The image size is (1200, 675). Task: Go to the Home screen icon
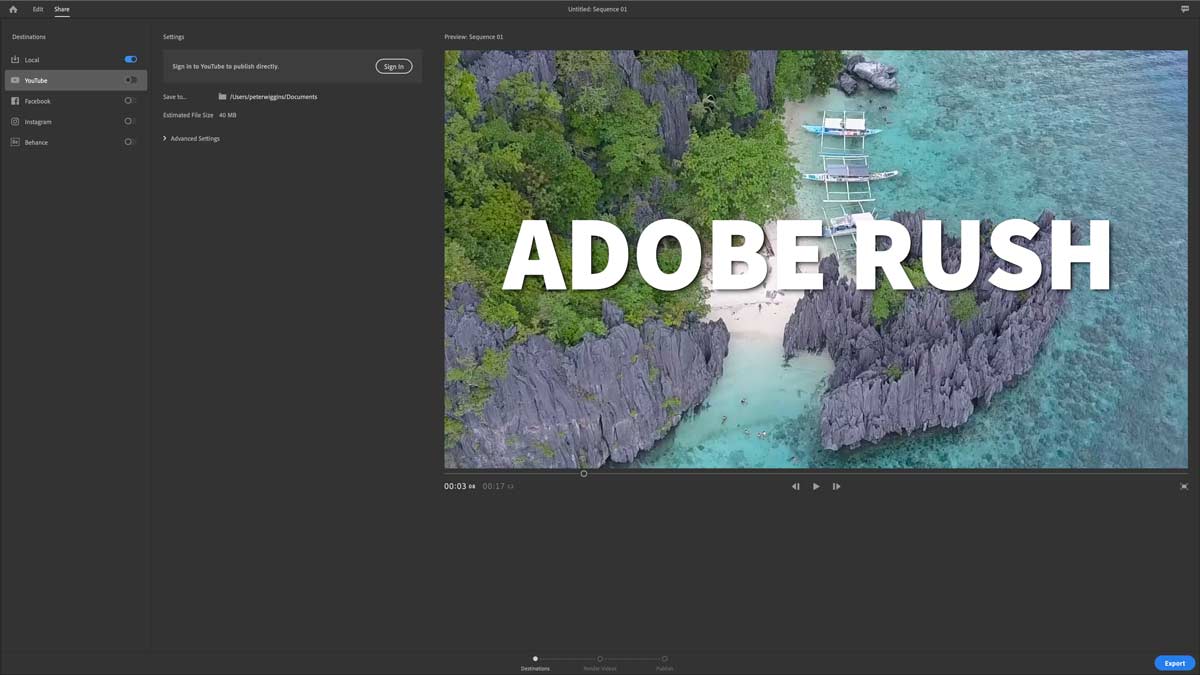(13, 9)
